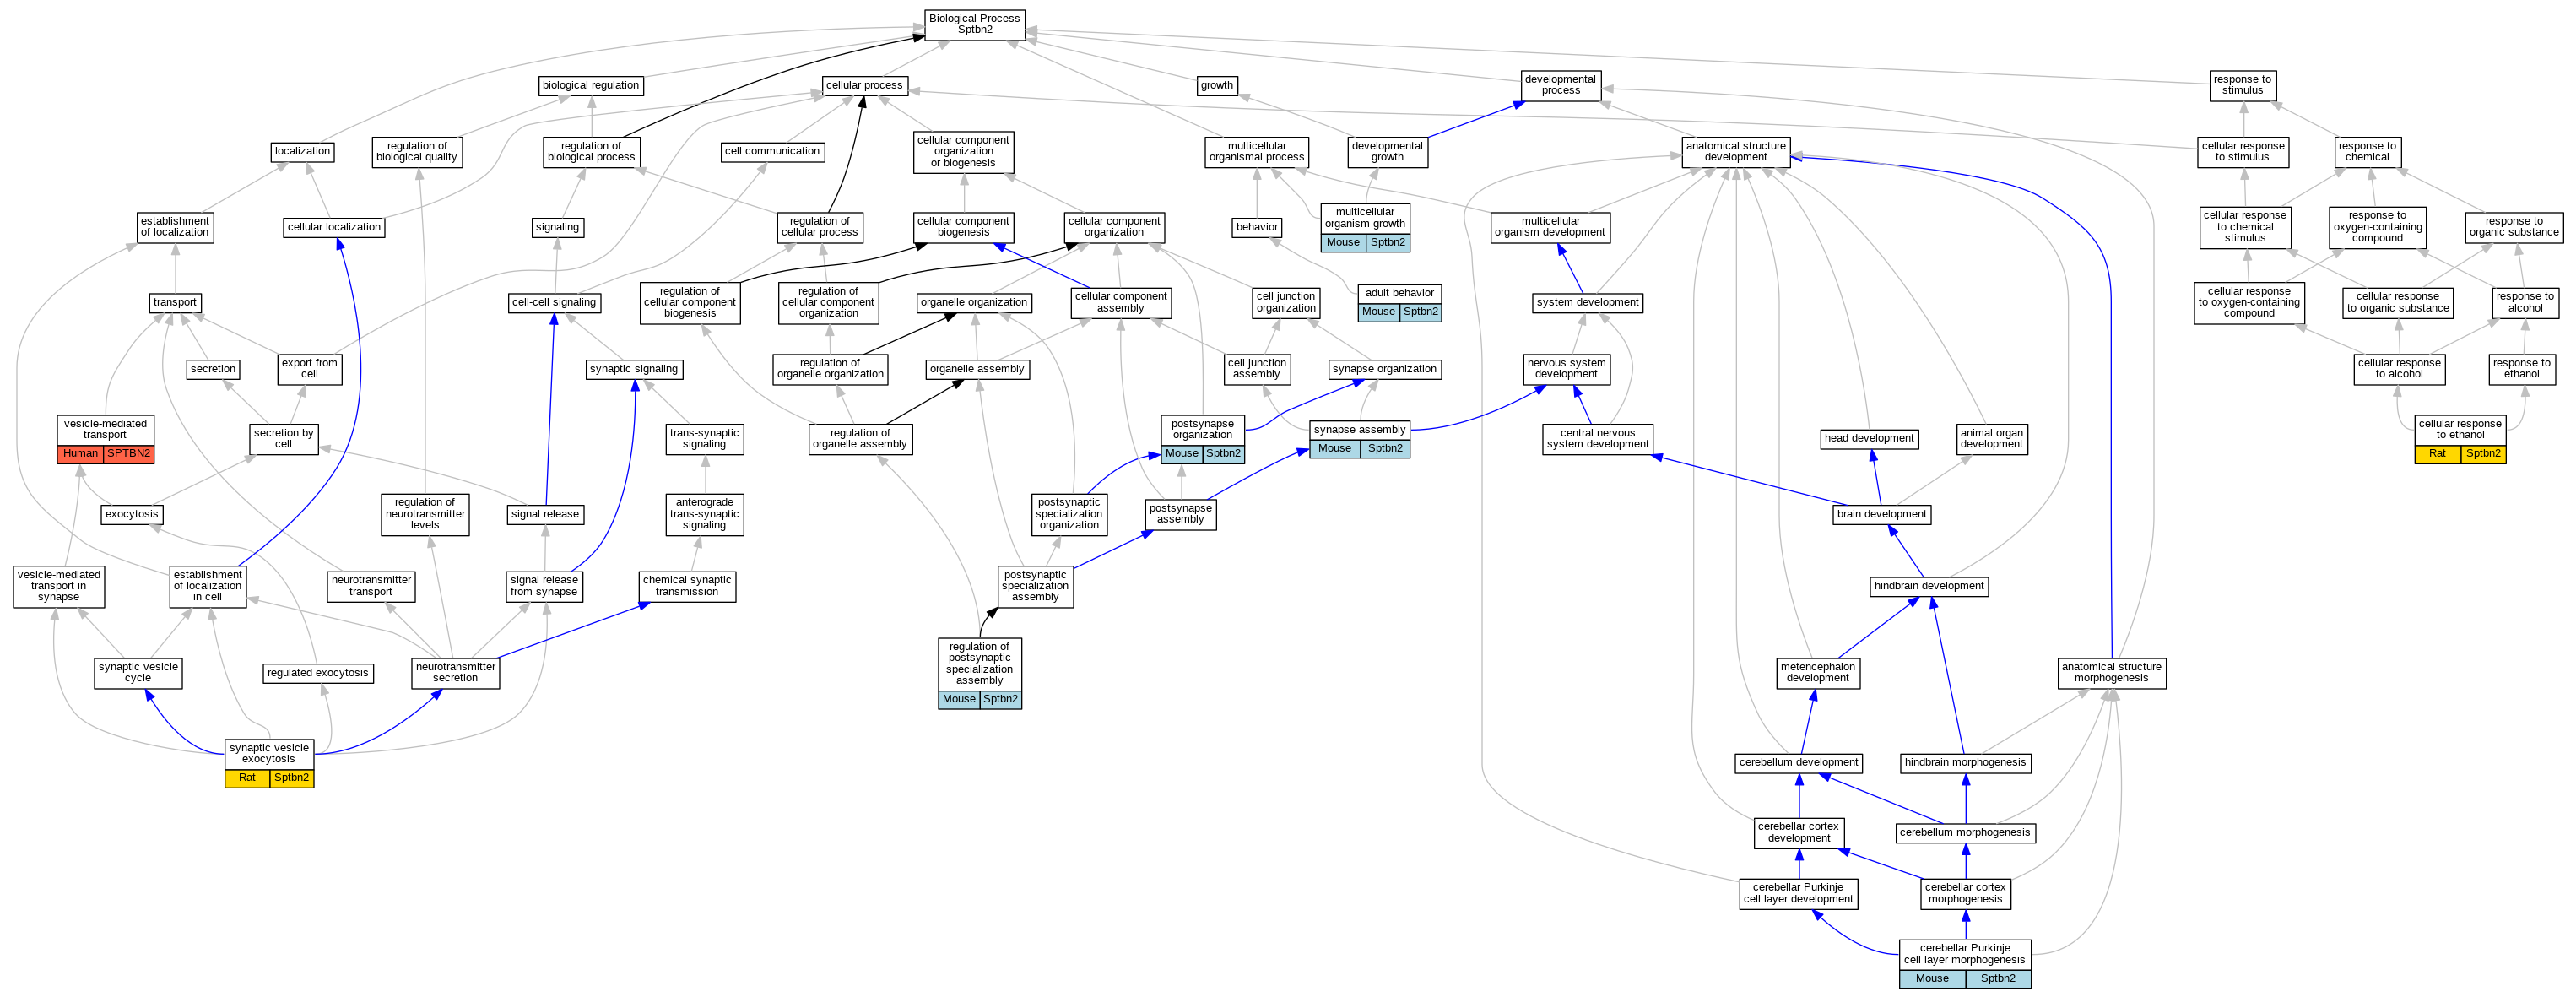
Task: Click the 'cellular process' node
Action: click(x=864, y=86)
